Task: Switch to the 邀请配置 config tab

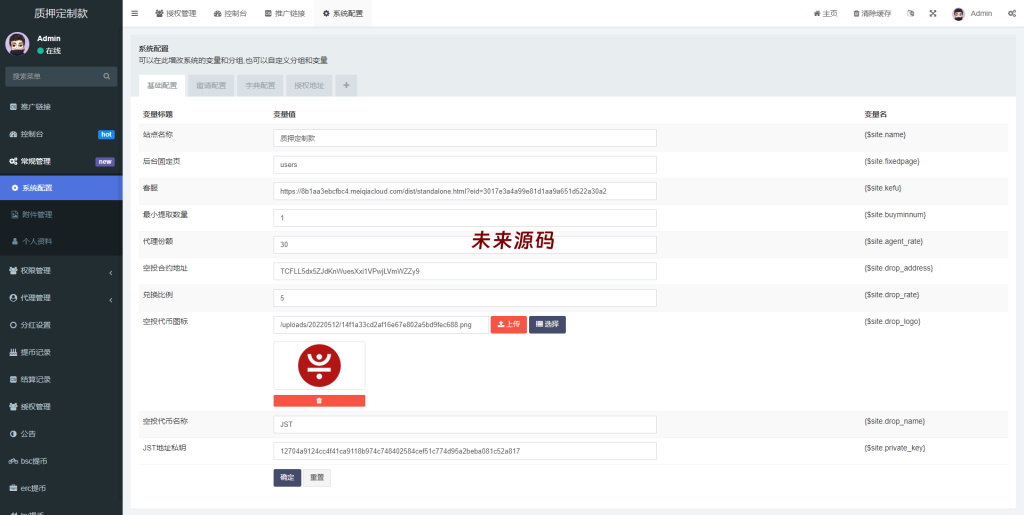Action: coord(211,86)
